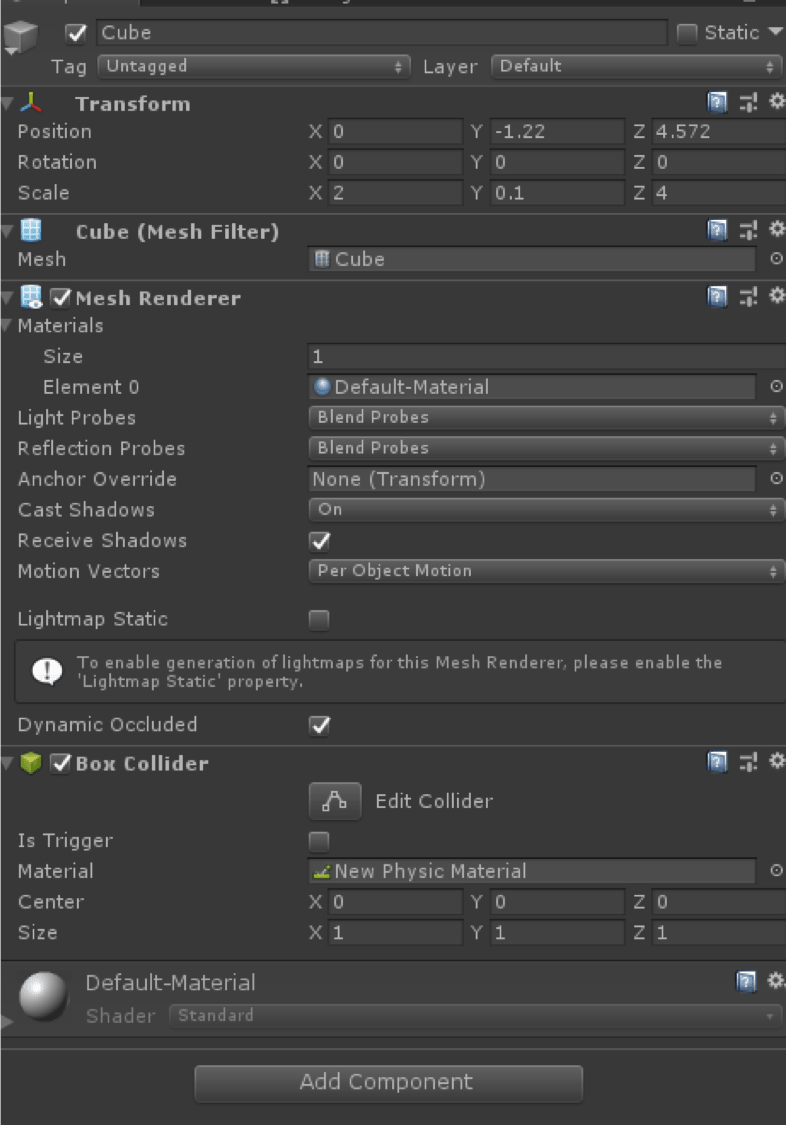
Task: Open Transform component gear settings menu
Action: 776,102
